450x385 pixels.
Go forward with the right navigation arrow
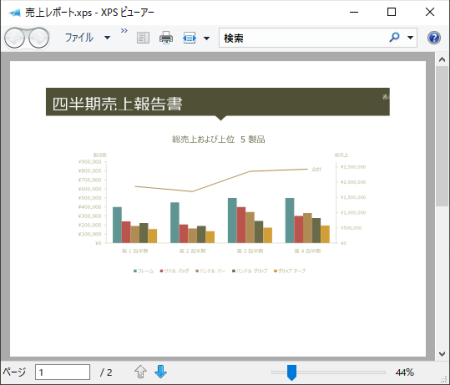(39, 38)
